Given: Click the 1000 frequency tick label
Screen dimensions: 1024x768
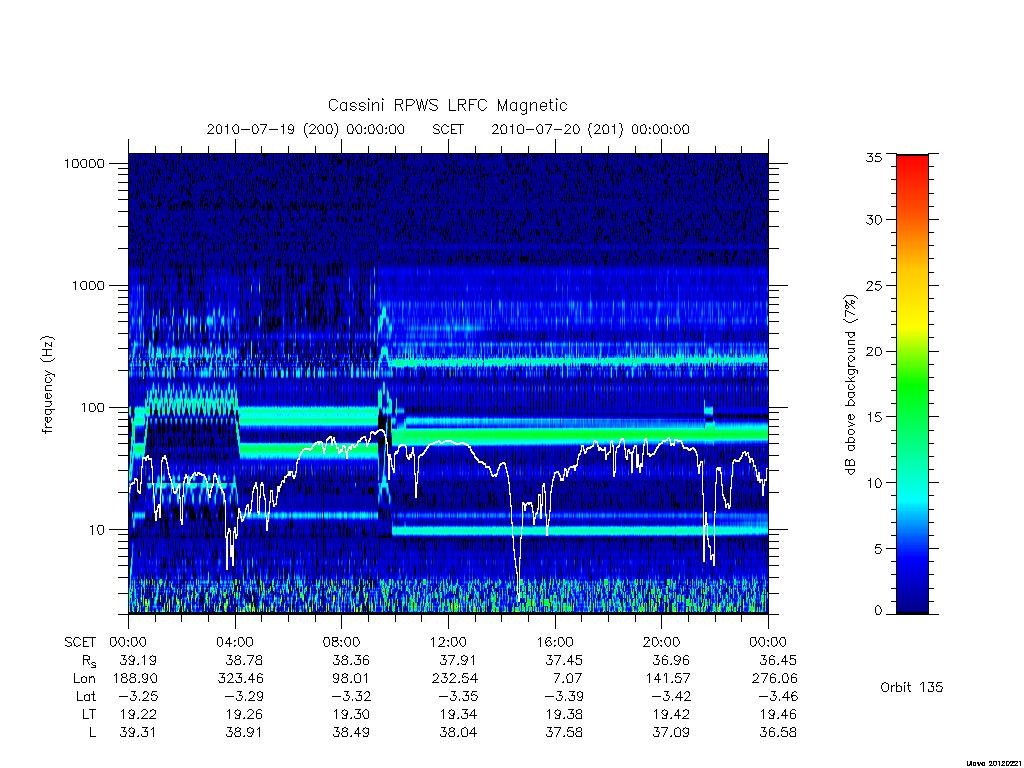Looking at the screenshot, I should (88, 285).
